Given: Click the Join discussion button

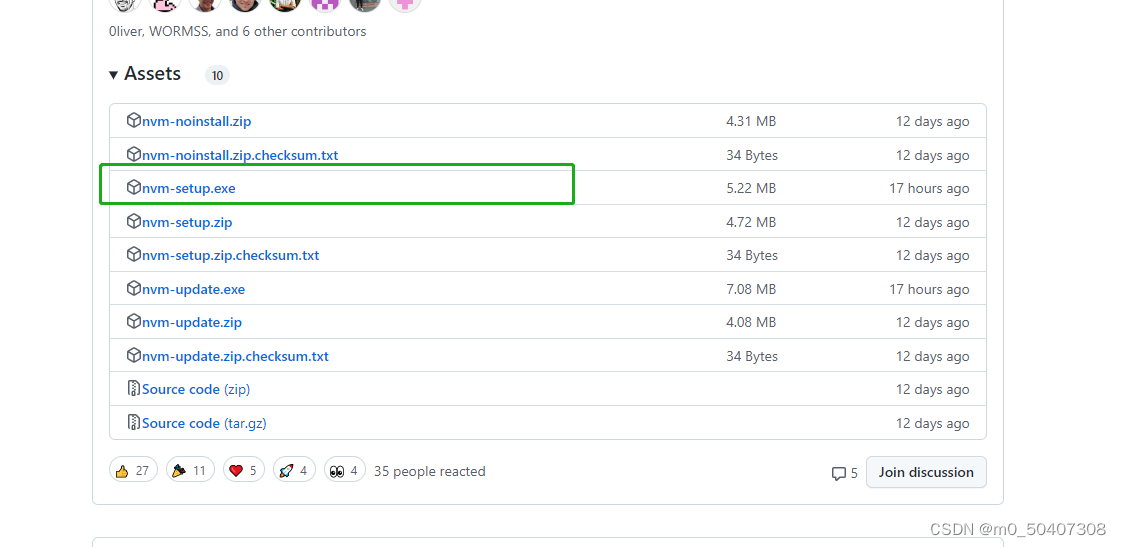Looking at the screenshot, I should pos(926,472).
